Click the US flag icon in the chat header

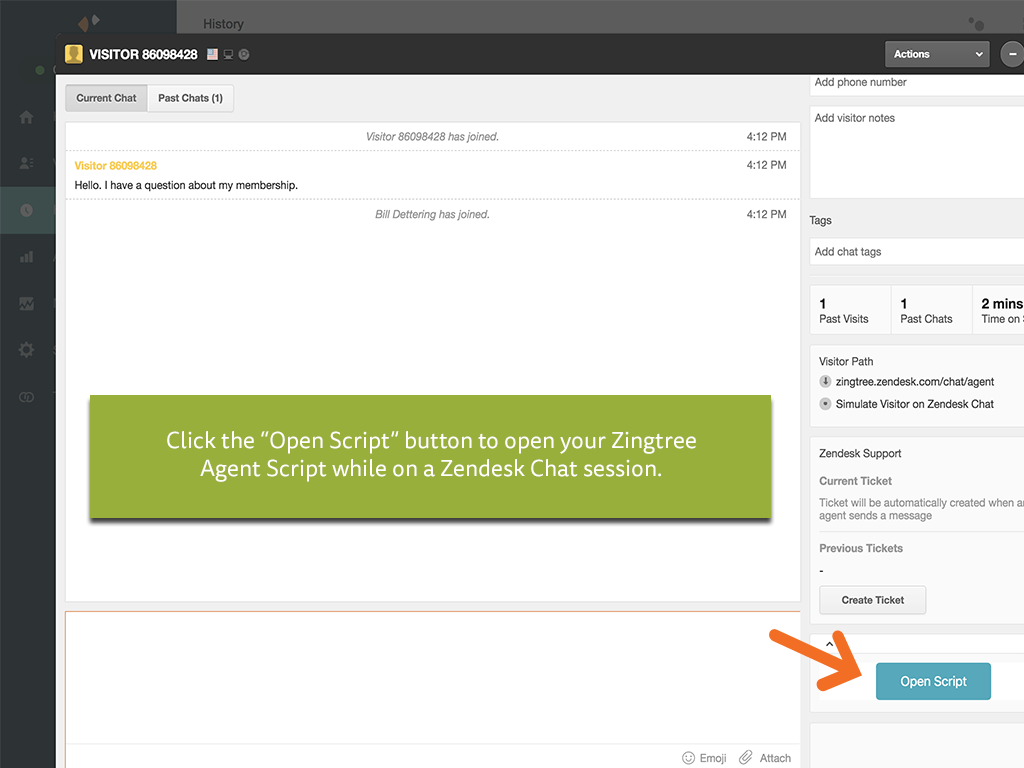click(212, 54)
